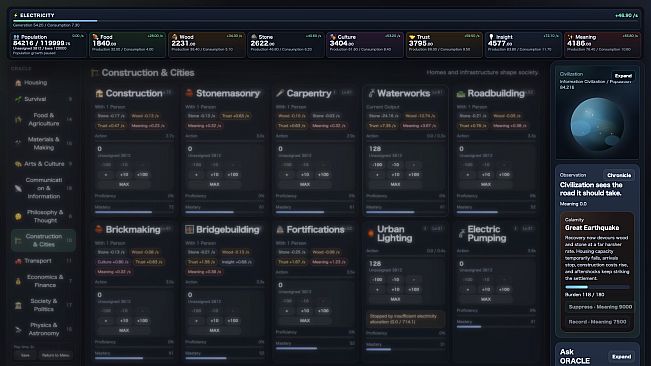This screenshot has width=651, height=366.
Task: Click the Fortifications card icon
Action: click(280, 229)
